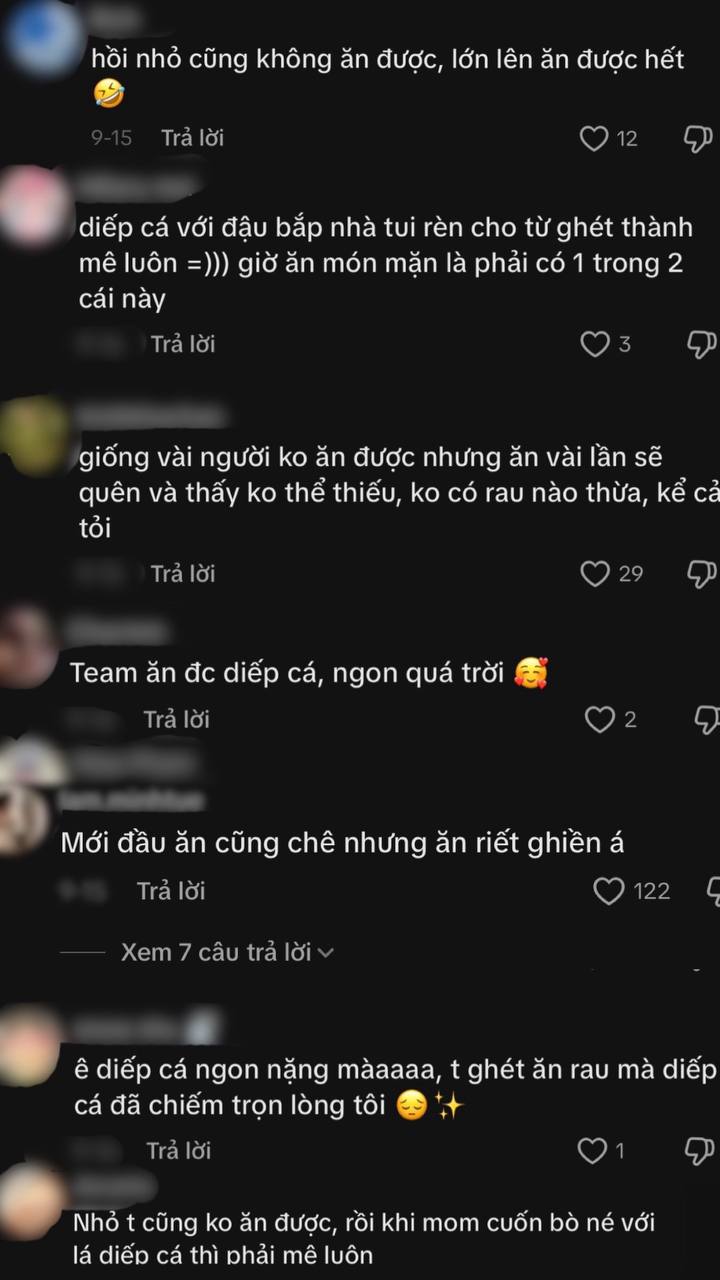
Task: Dislike the comment ending 'lớn lên ăn được hết'
Action: (x=699, y=138)
